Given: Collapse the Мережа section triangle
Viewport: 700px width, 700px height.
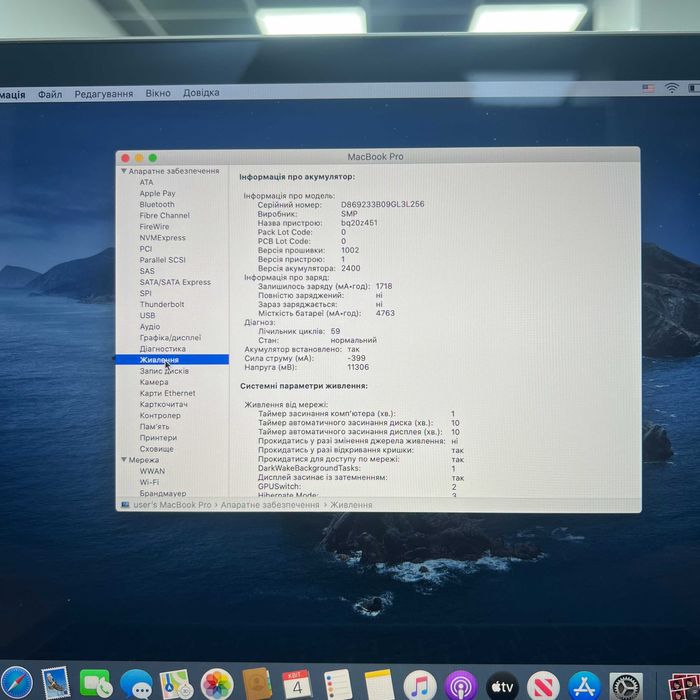Looking at the screenshot, I should (124, 459).
